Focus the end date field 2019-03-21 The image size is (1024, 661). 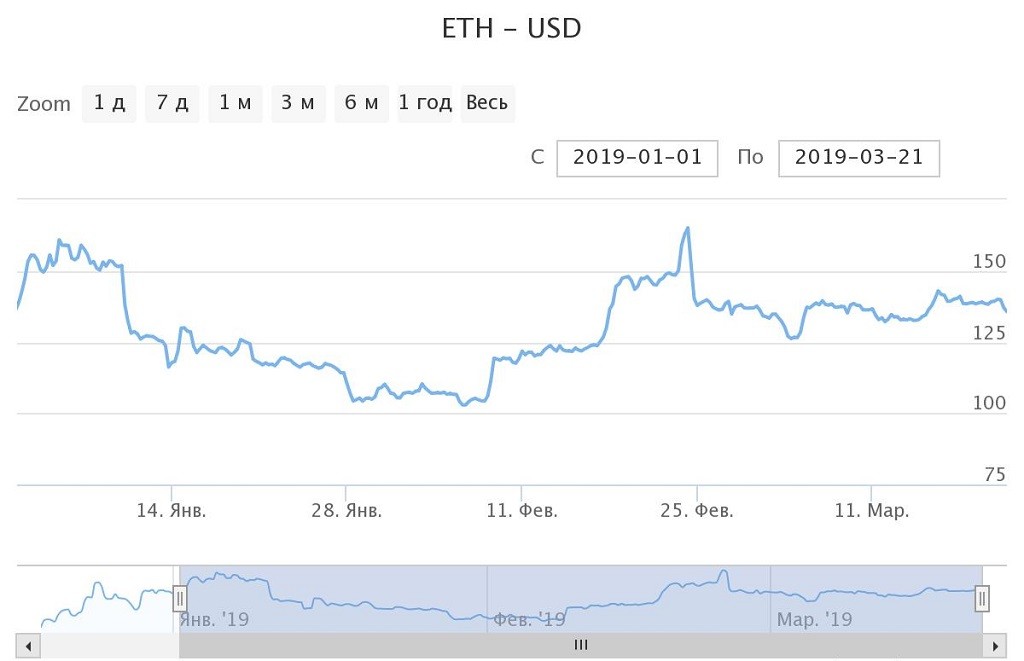click(859, 157)
